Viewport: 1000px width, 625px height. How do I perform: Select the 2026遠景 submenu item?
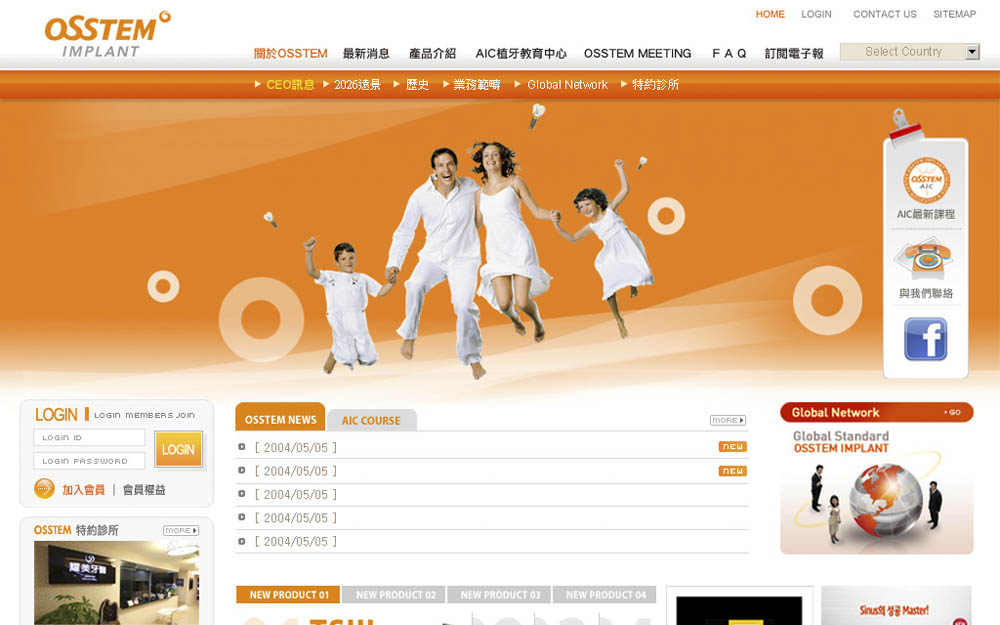tap(357, 85)
